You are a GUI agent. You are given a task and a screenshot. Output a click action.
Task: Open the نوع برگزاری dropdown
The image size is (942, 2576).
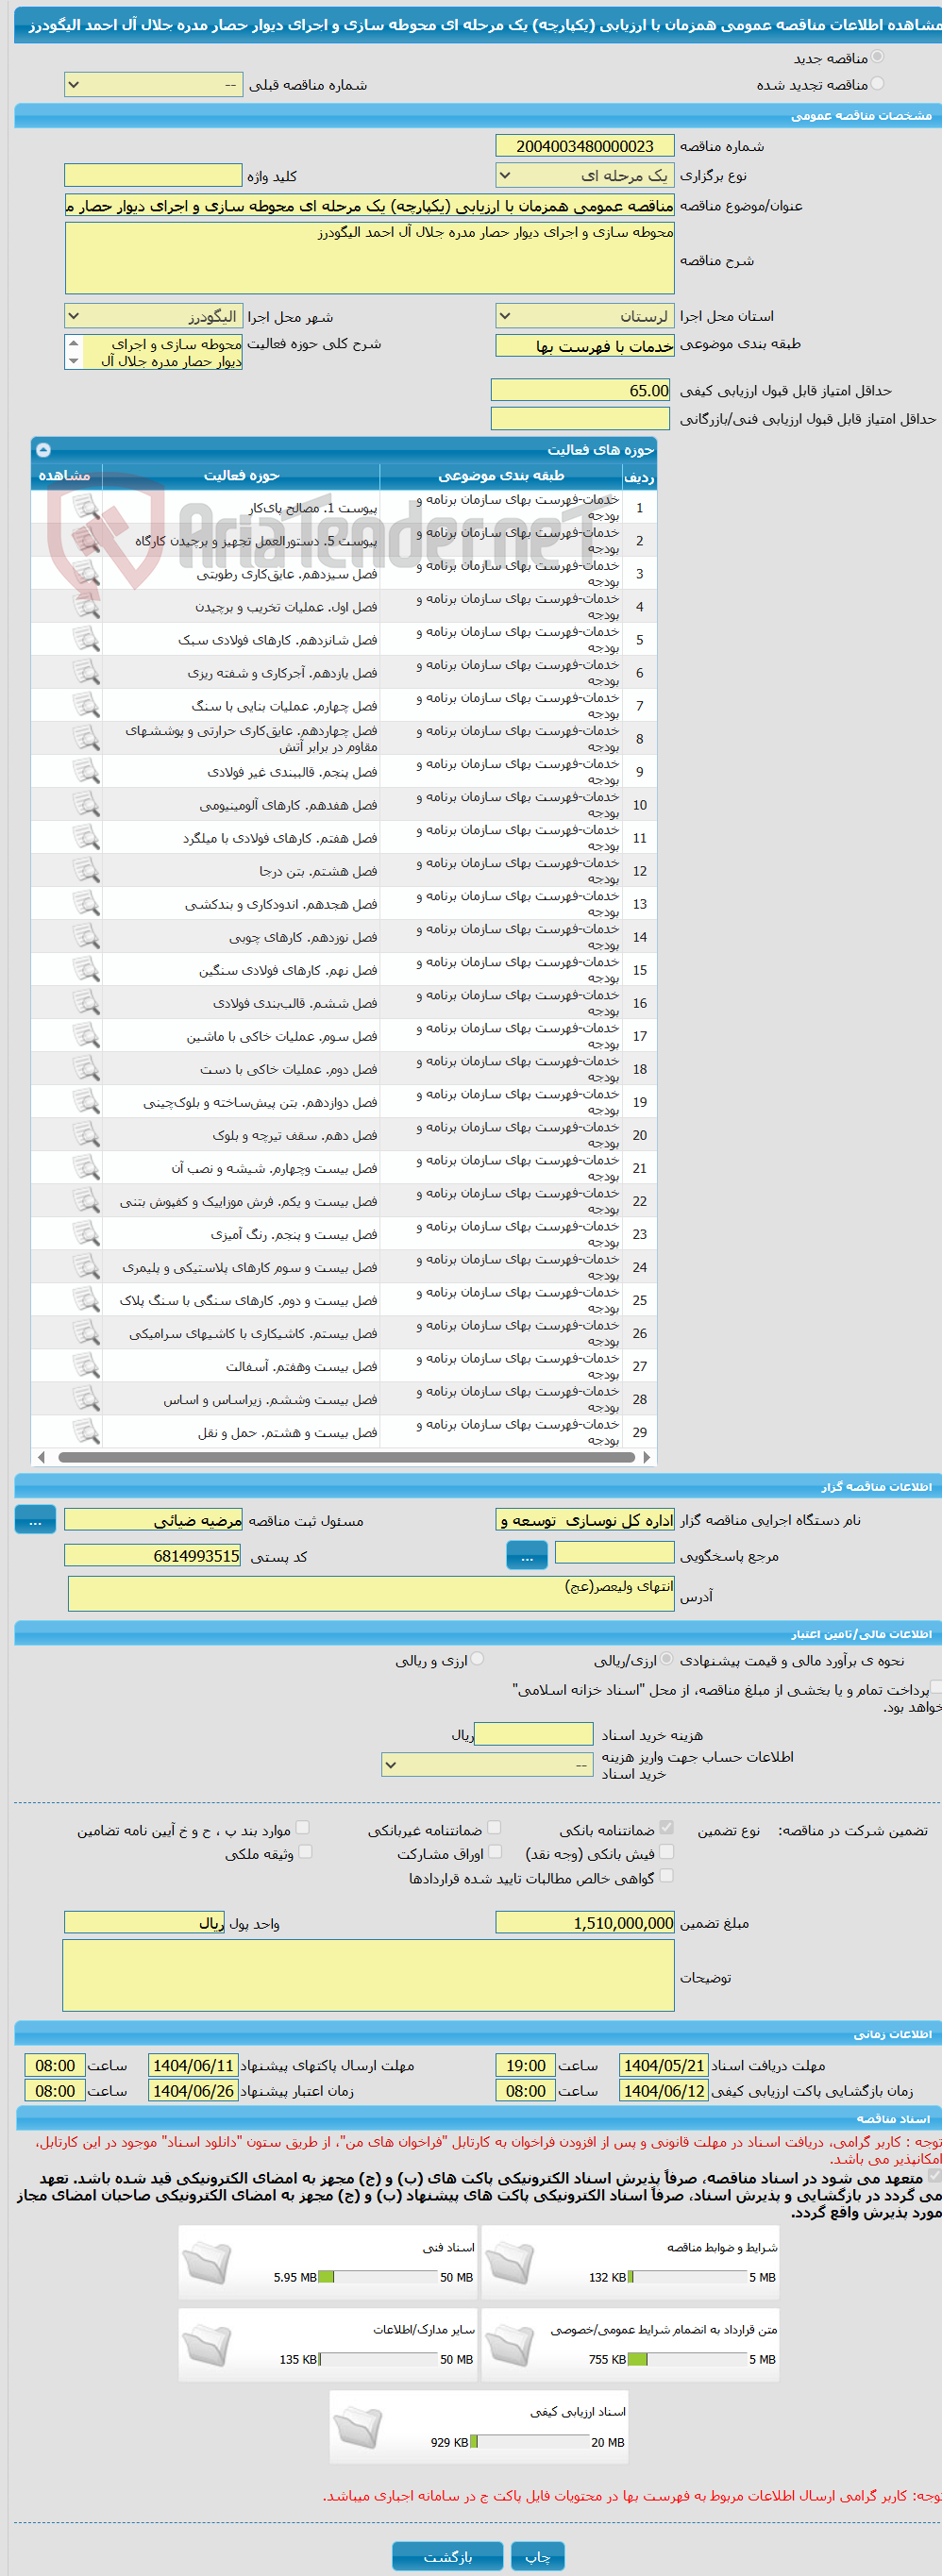point(585,175)
